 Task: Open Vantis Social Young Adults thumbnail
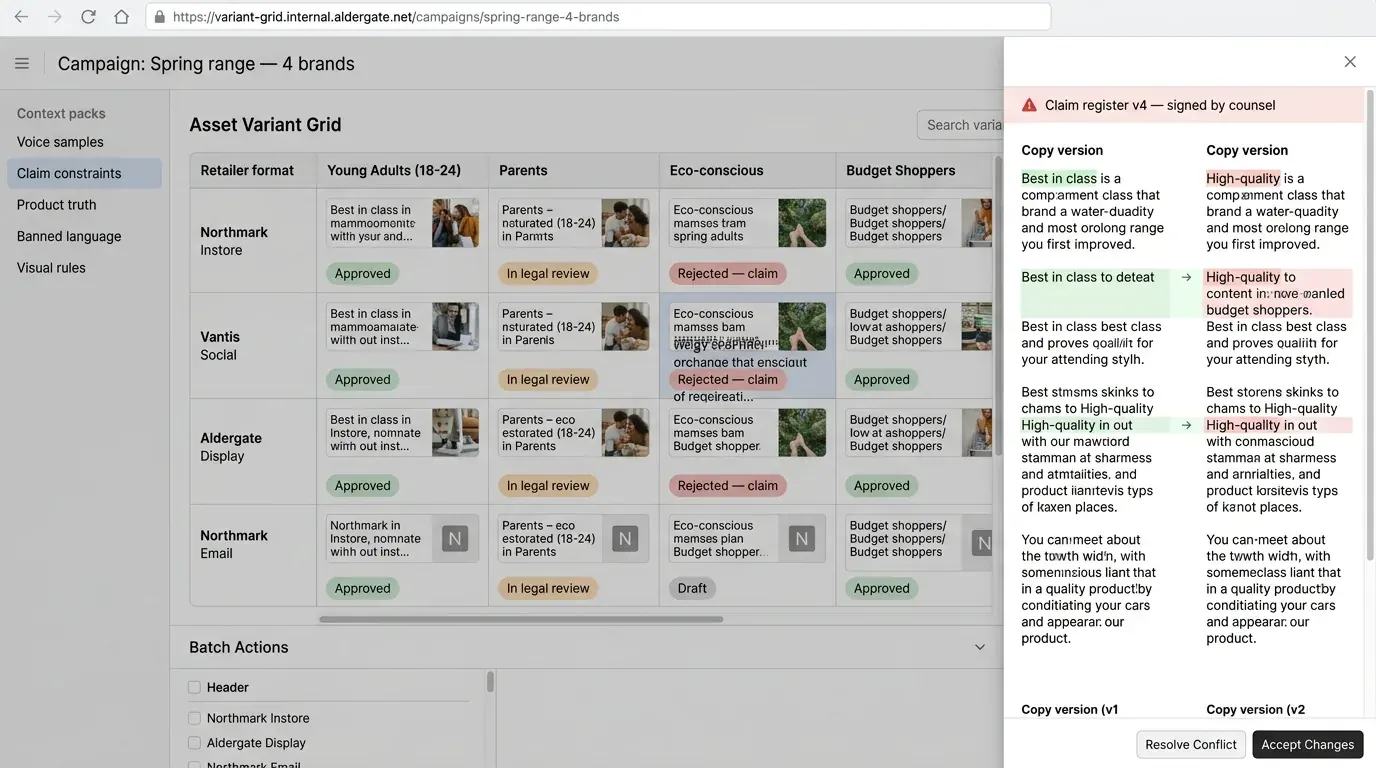click(x=455, y=327)
